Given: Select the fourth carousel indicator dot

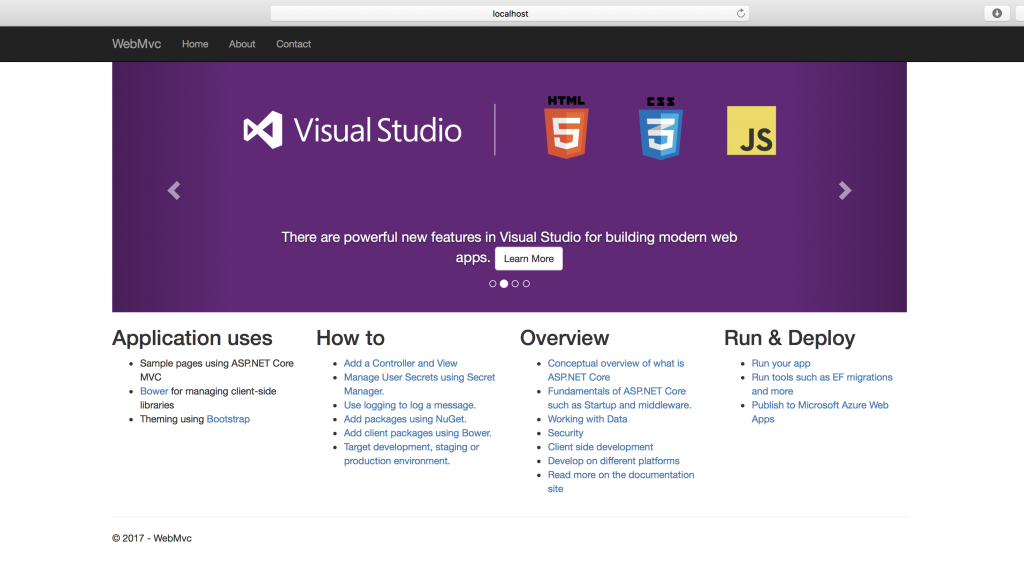Looking at the screenshot, I should point(526,284).
